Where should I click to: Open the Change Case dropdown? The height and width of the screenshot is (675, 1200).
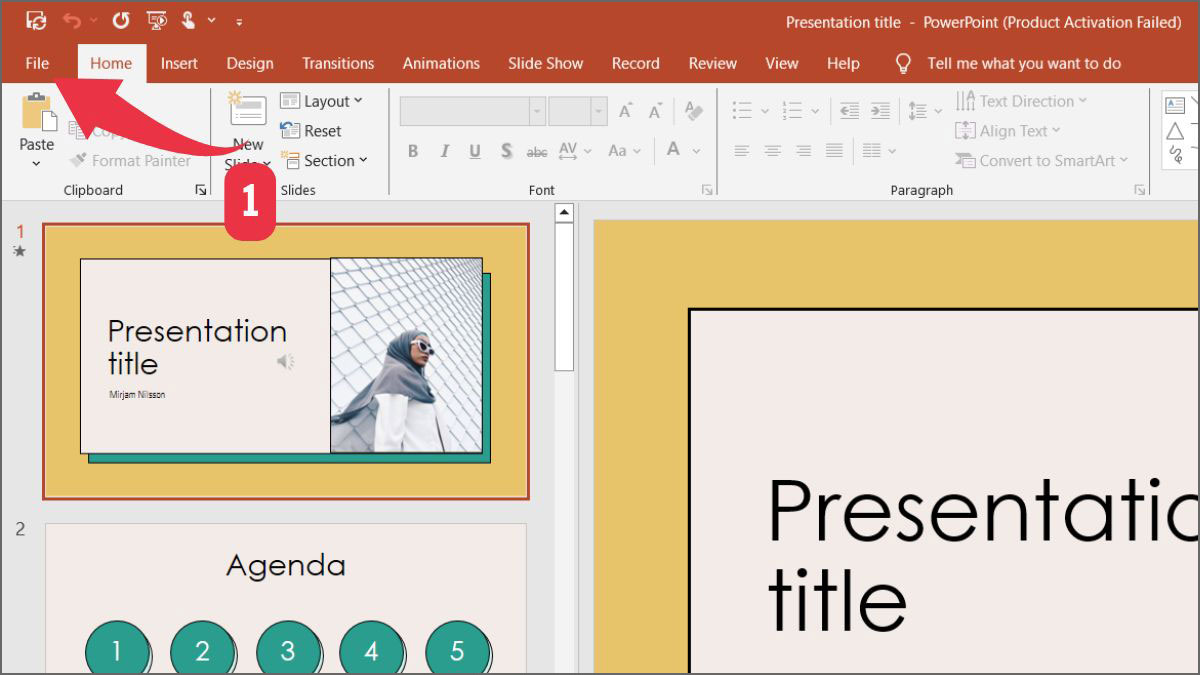point(622,151)
